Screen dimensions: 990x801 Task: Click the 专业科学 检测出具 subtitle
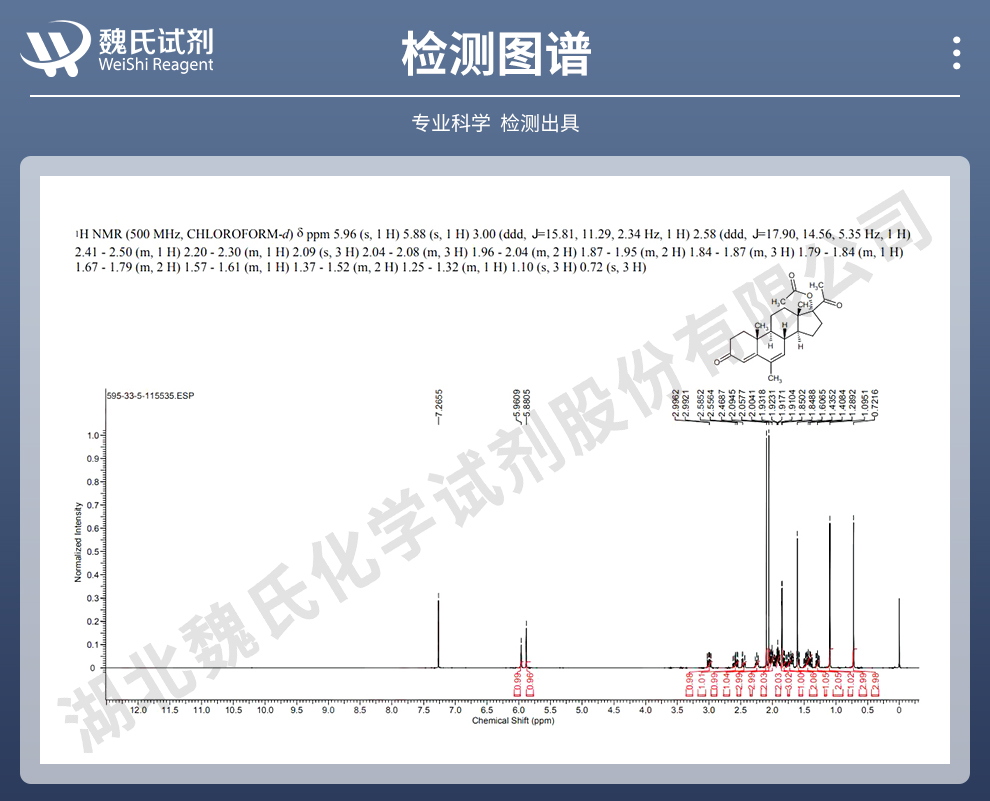pos(495,123)
